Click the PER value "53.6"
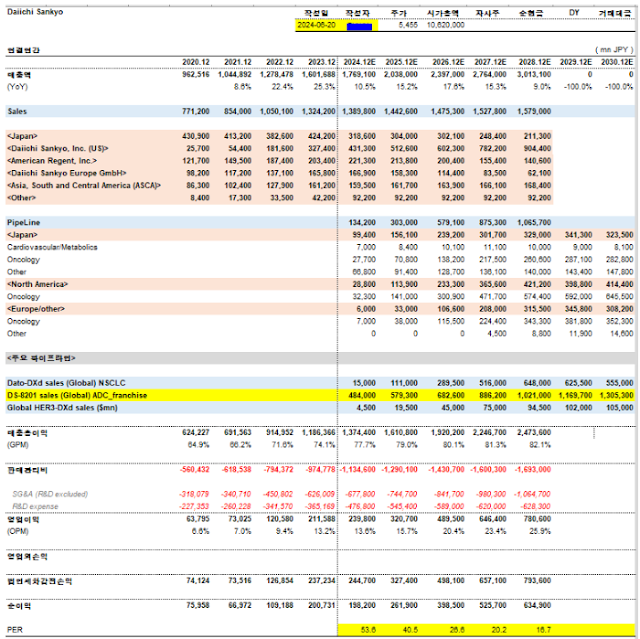640x639 pixels. 368,630
